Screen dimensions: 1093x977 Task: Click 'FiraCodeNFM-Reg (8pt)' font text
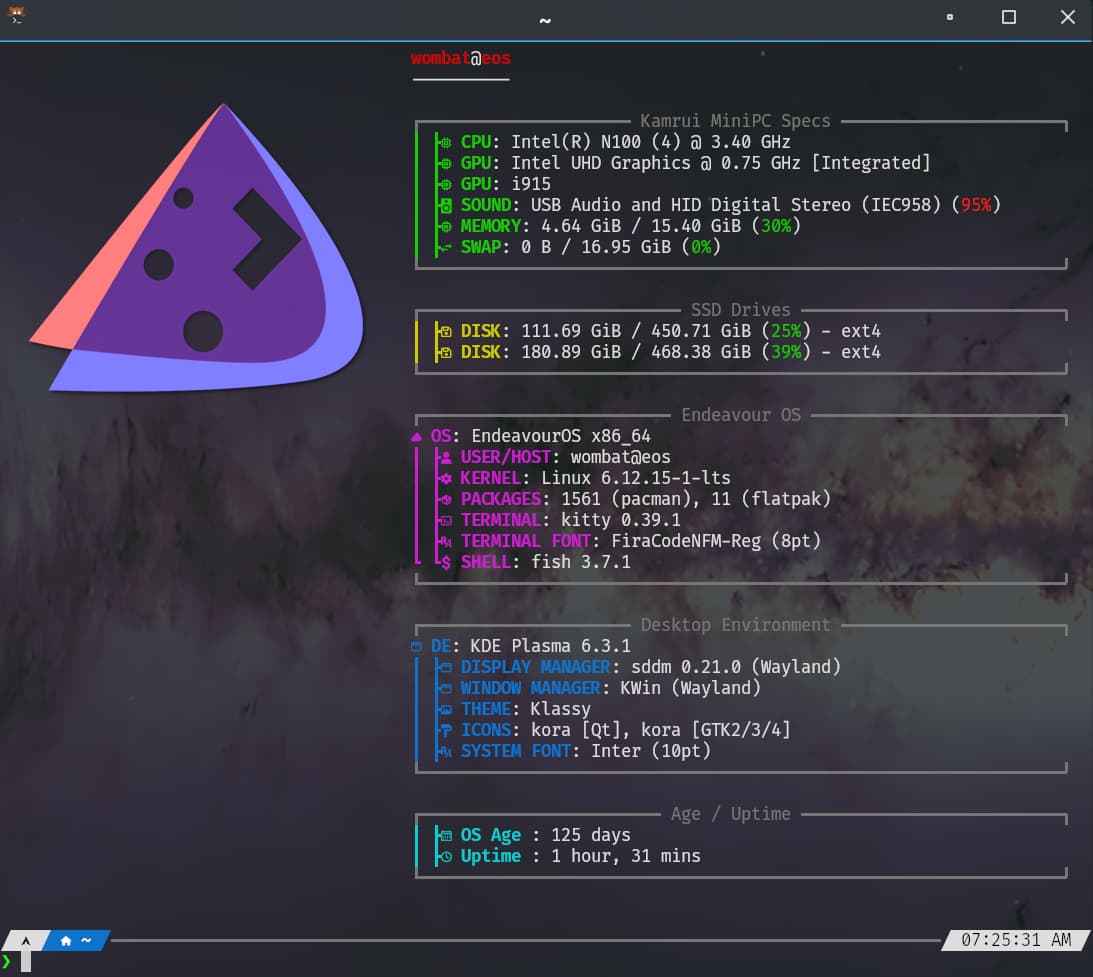tap(716, 541)
